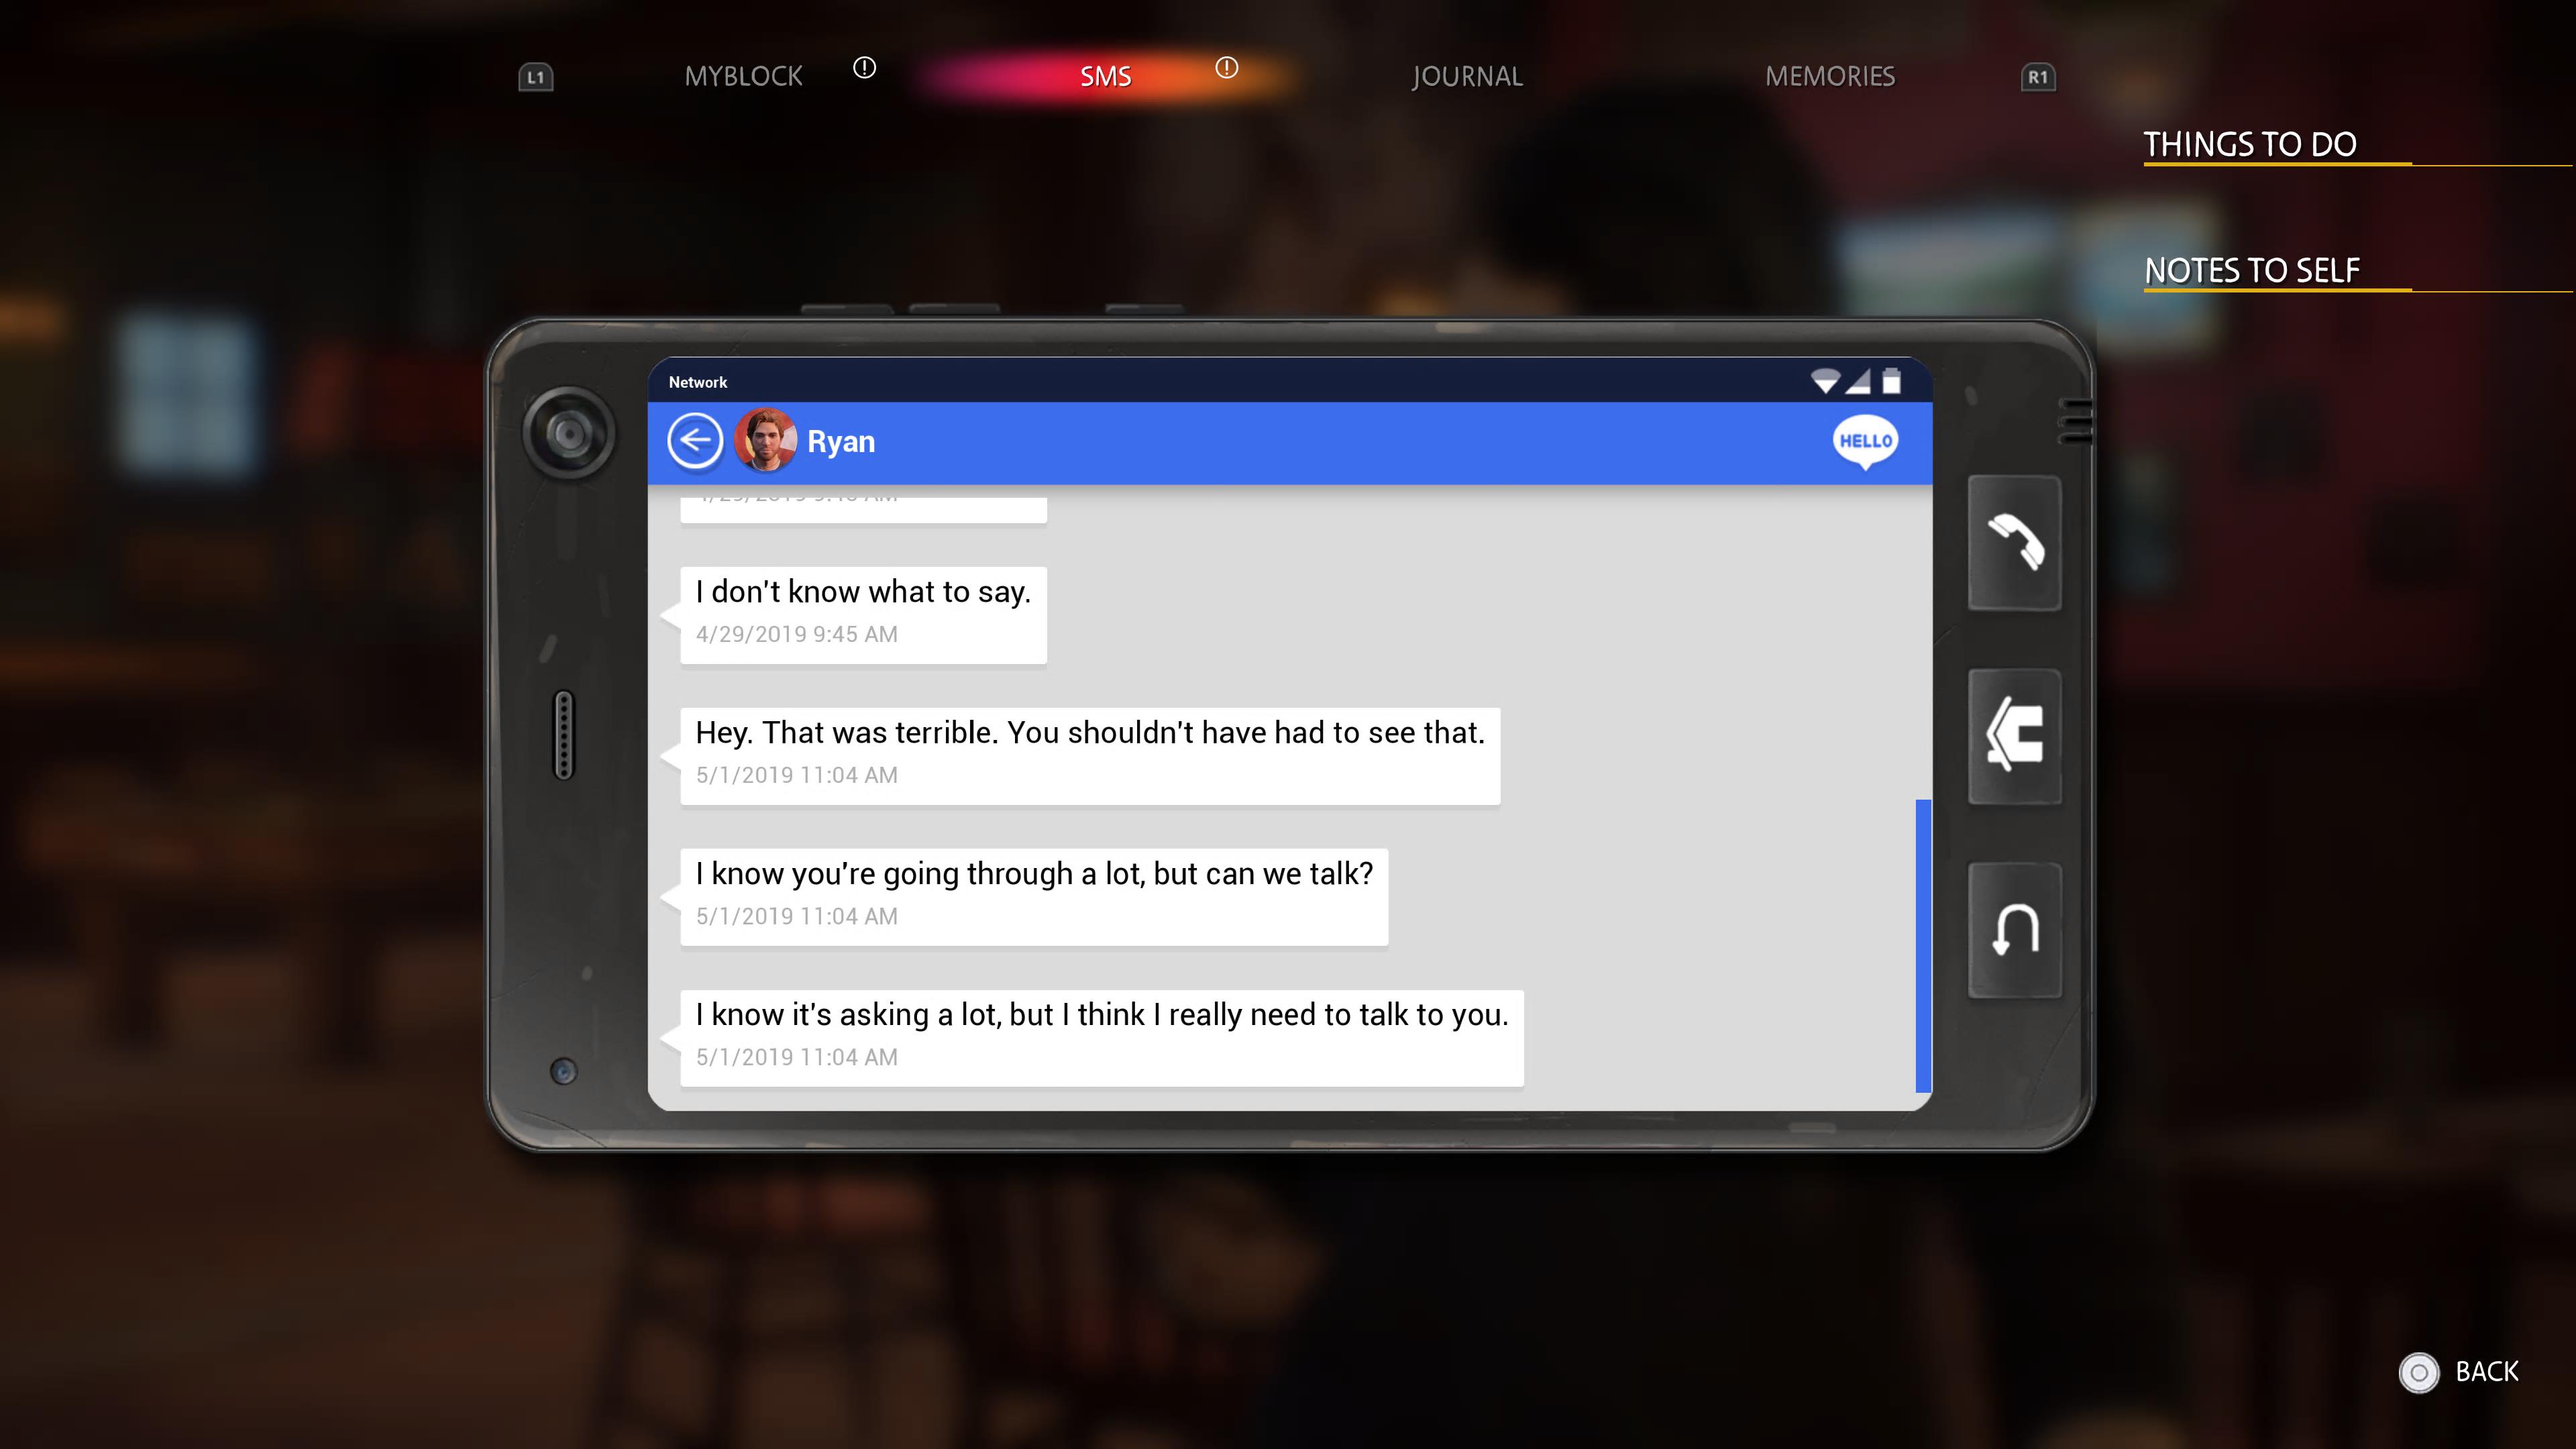
Task: Select the SMS tab
Action: (1105, 77)
